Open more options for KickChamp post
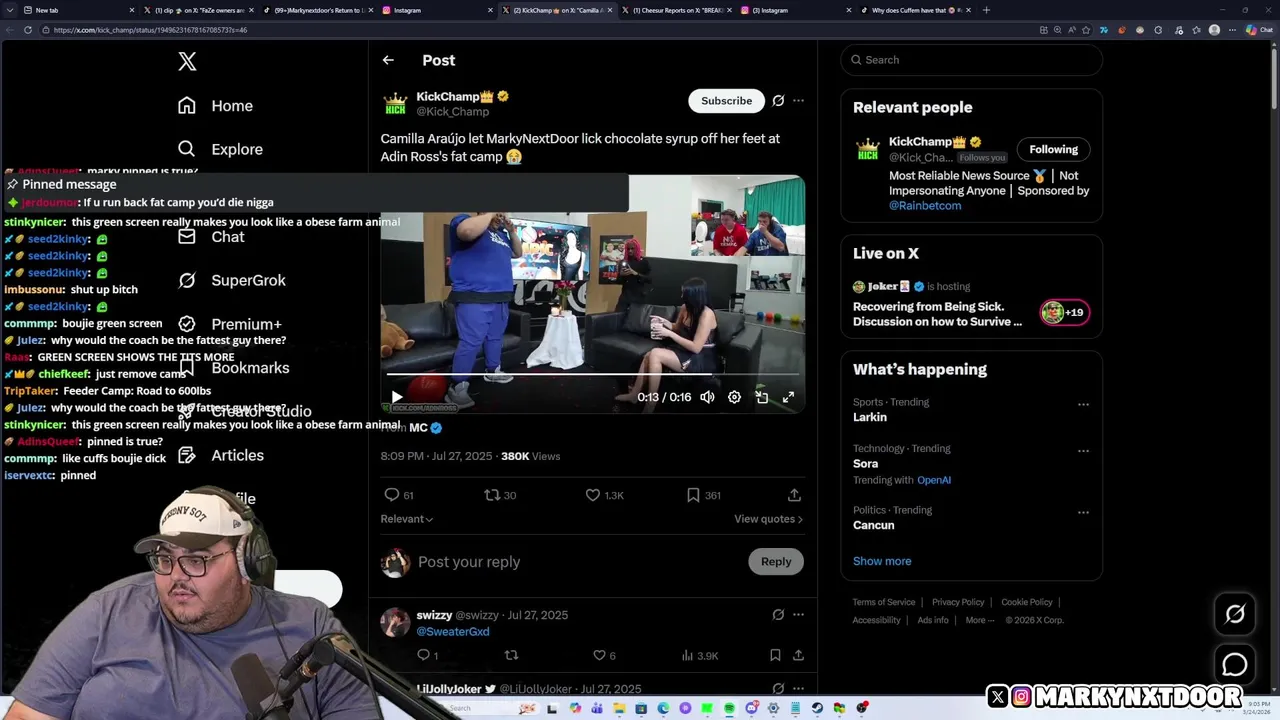This screenshot has height=720, width=1280. point(798,100)
